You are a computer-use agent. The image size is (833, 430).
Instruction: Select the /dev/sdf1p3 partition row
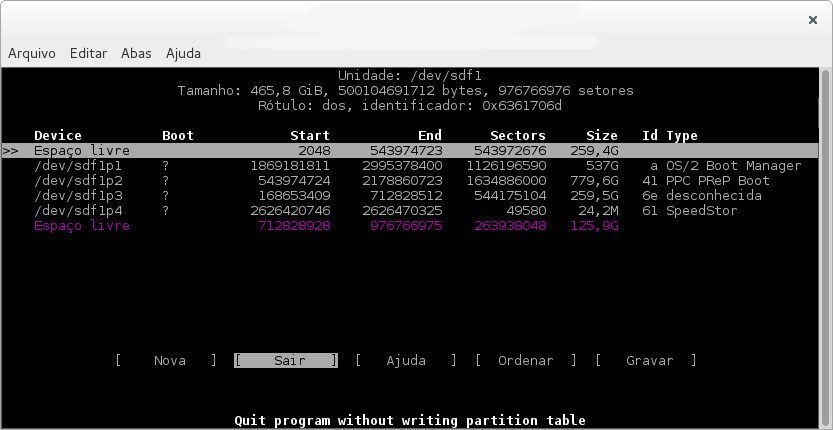[410, 196]
